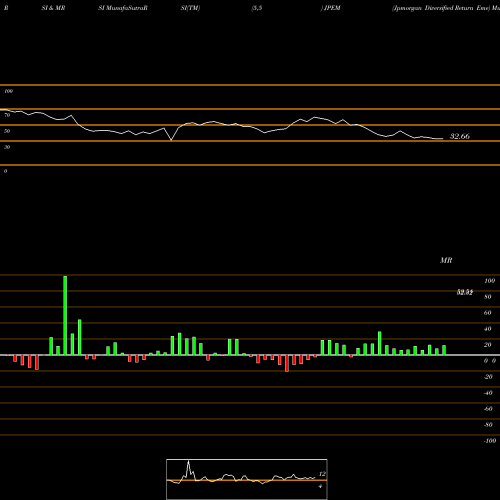500x500 pixels.
Task: Click the '0 0' zero-line label on MR axis
Action: tap(490, 361)
